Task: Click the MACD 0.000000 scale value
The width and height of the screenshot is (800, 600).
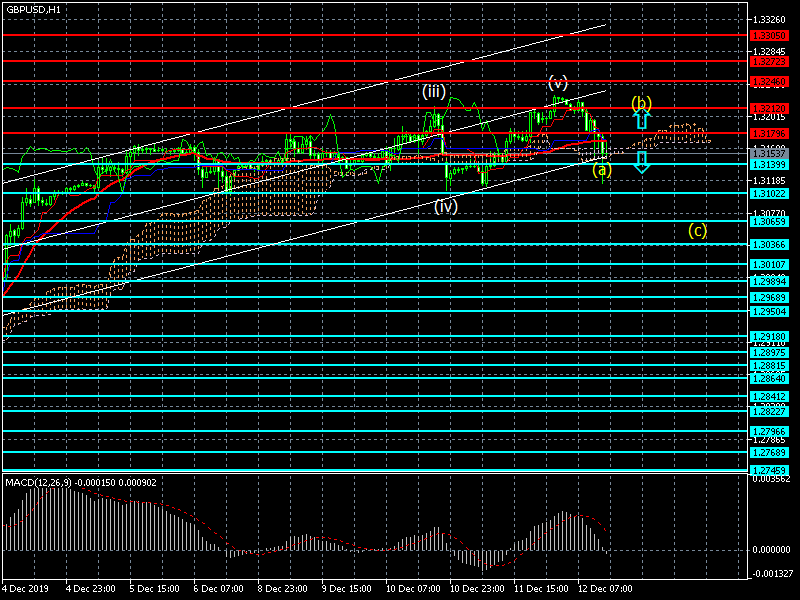Action: tap(771, 550)
